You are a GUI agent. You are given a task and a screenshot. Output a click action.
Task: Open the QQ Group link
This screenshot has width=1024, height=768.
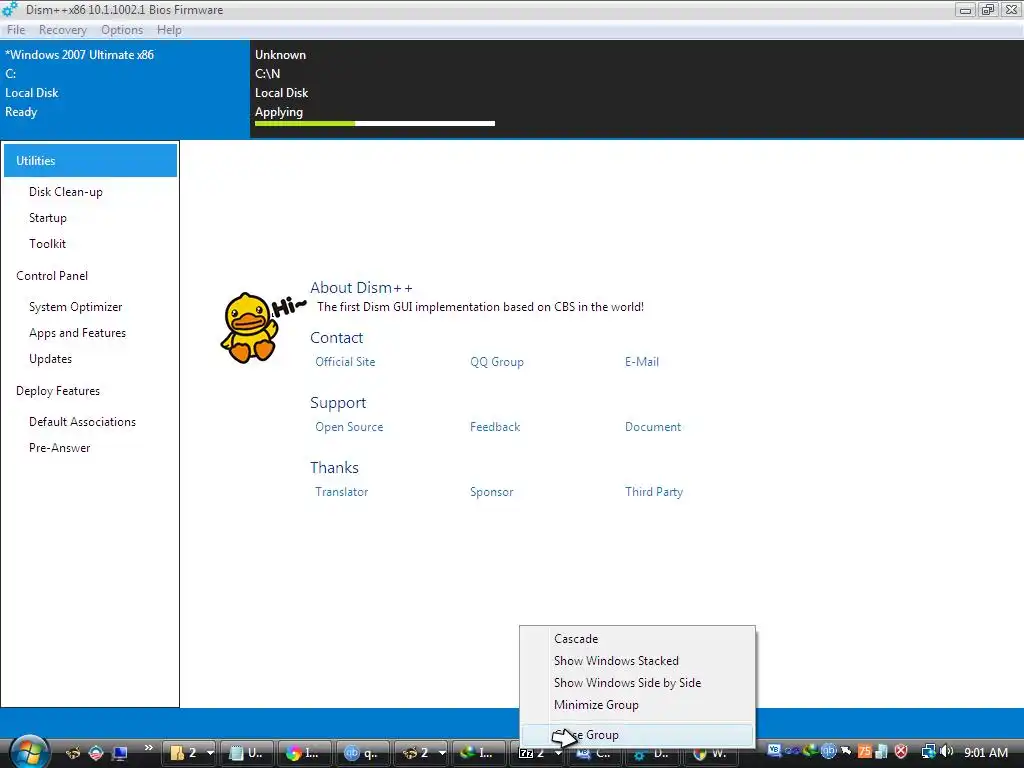[496, 362]
